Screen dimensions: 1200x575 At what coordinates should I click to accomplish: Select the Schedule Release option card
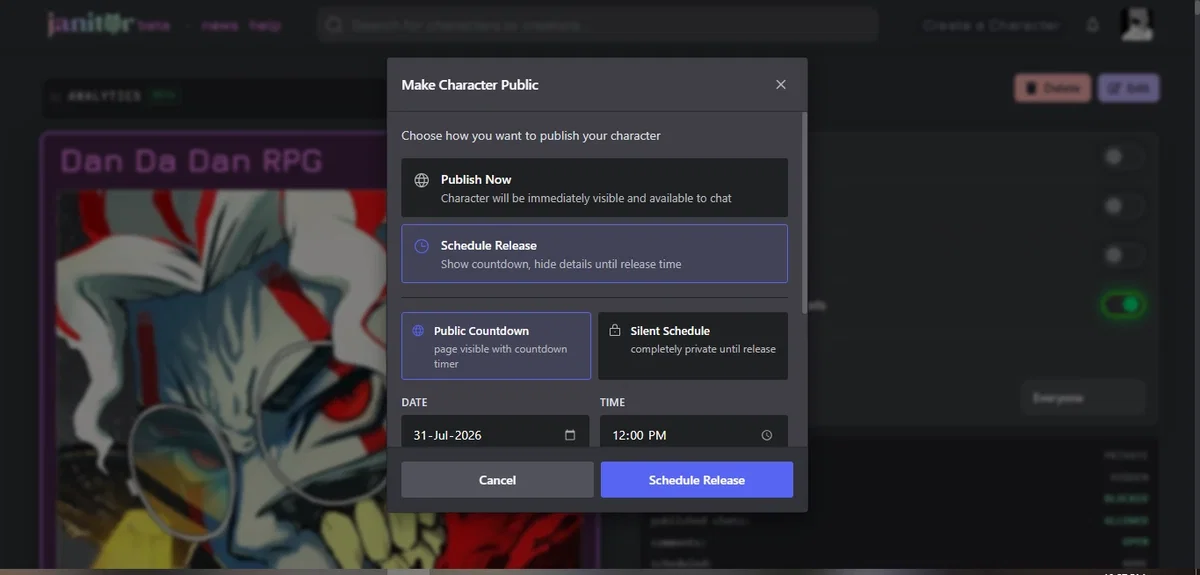[594, 254]
